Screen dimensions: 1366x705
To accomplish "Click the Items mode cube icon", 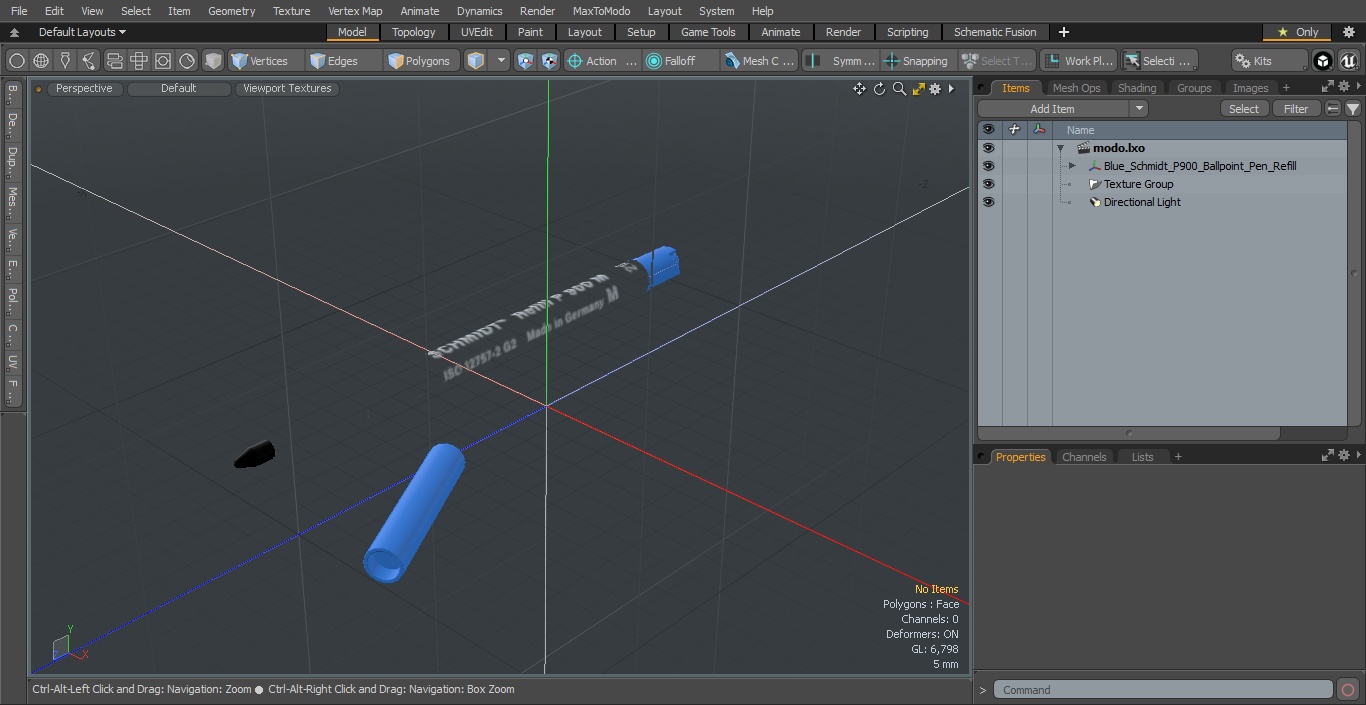I will [476, 61].
